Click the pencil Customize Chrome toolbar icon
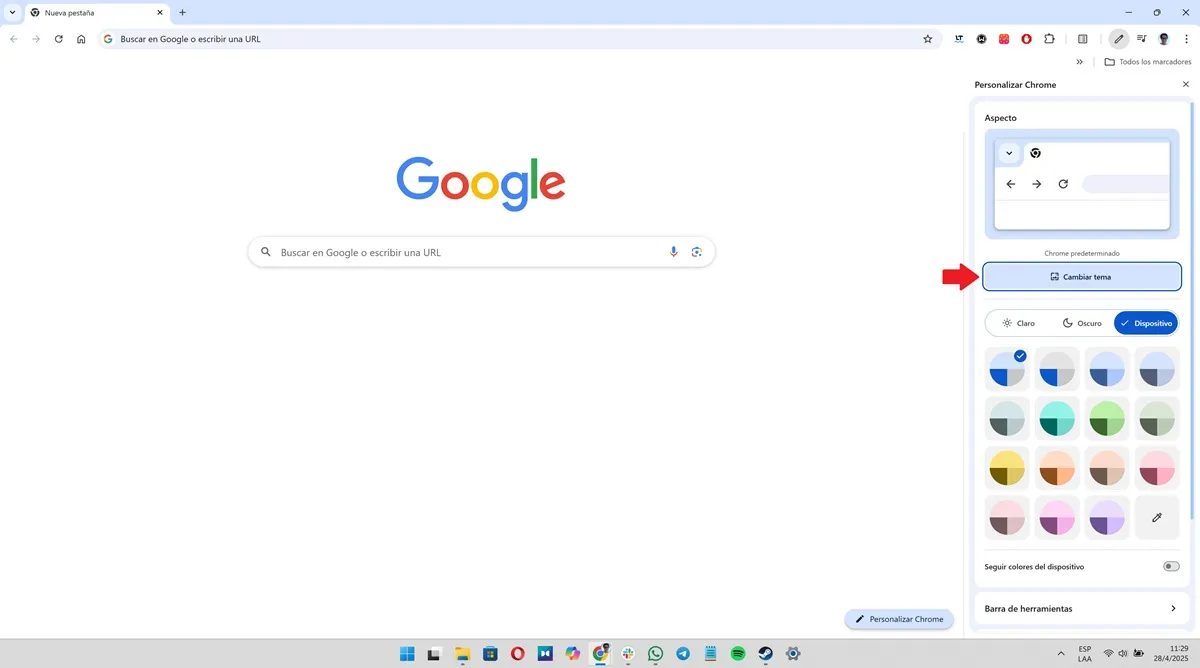Viewport: 1200px width, 668px height. [x=1119, y=39]
